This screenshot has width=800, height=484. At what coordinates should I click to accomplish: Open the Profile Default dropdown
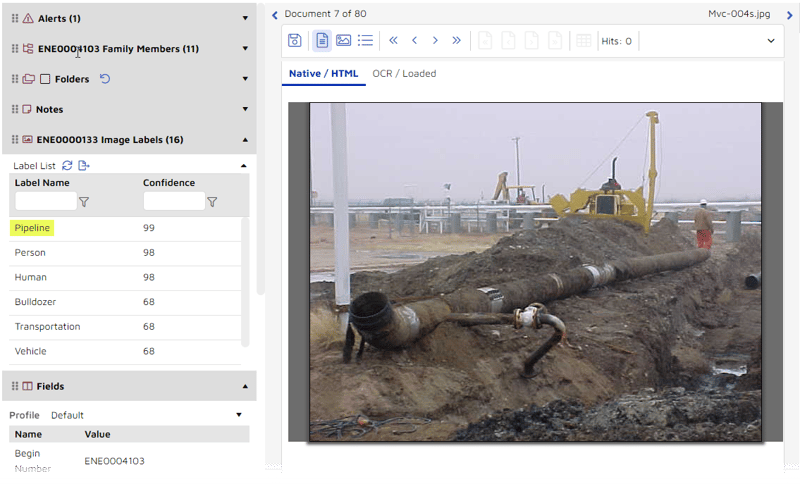click(x=239, y=415)
